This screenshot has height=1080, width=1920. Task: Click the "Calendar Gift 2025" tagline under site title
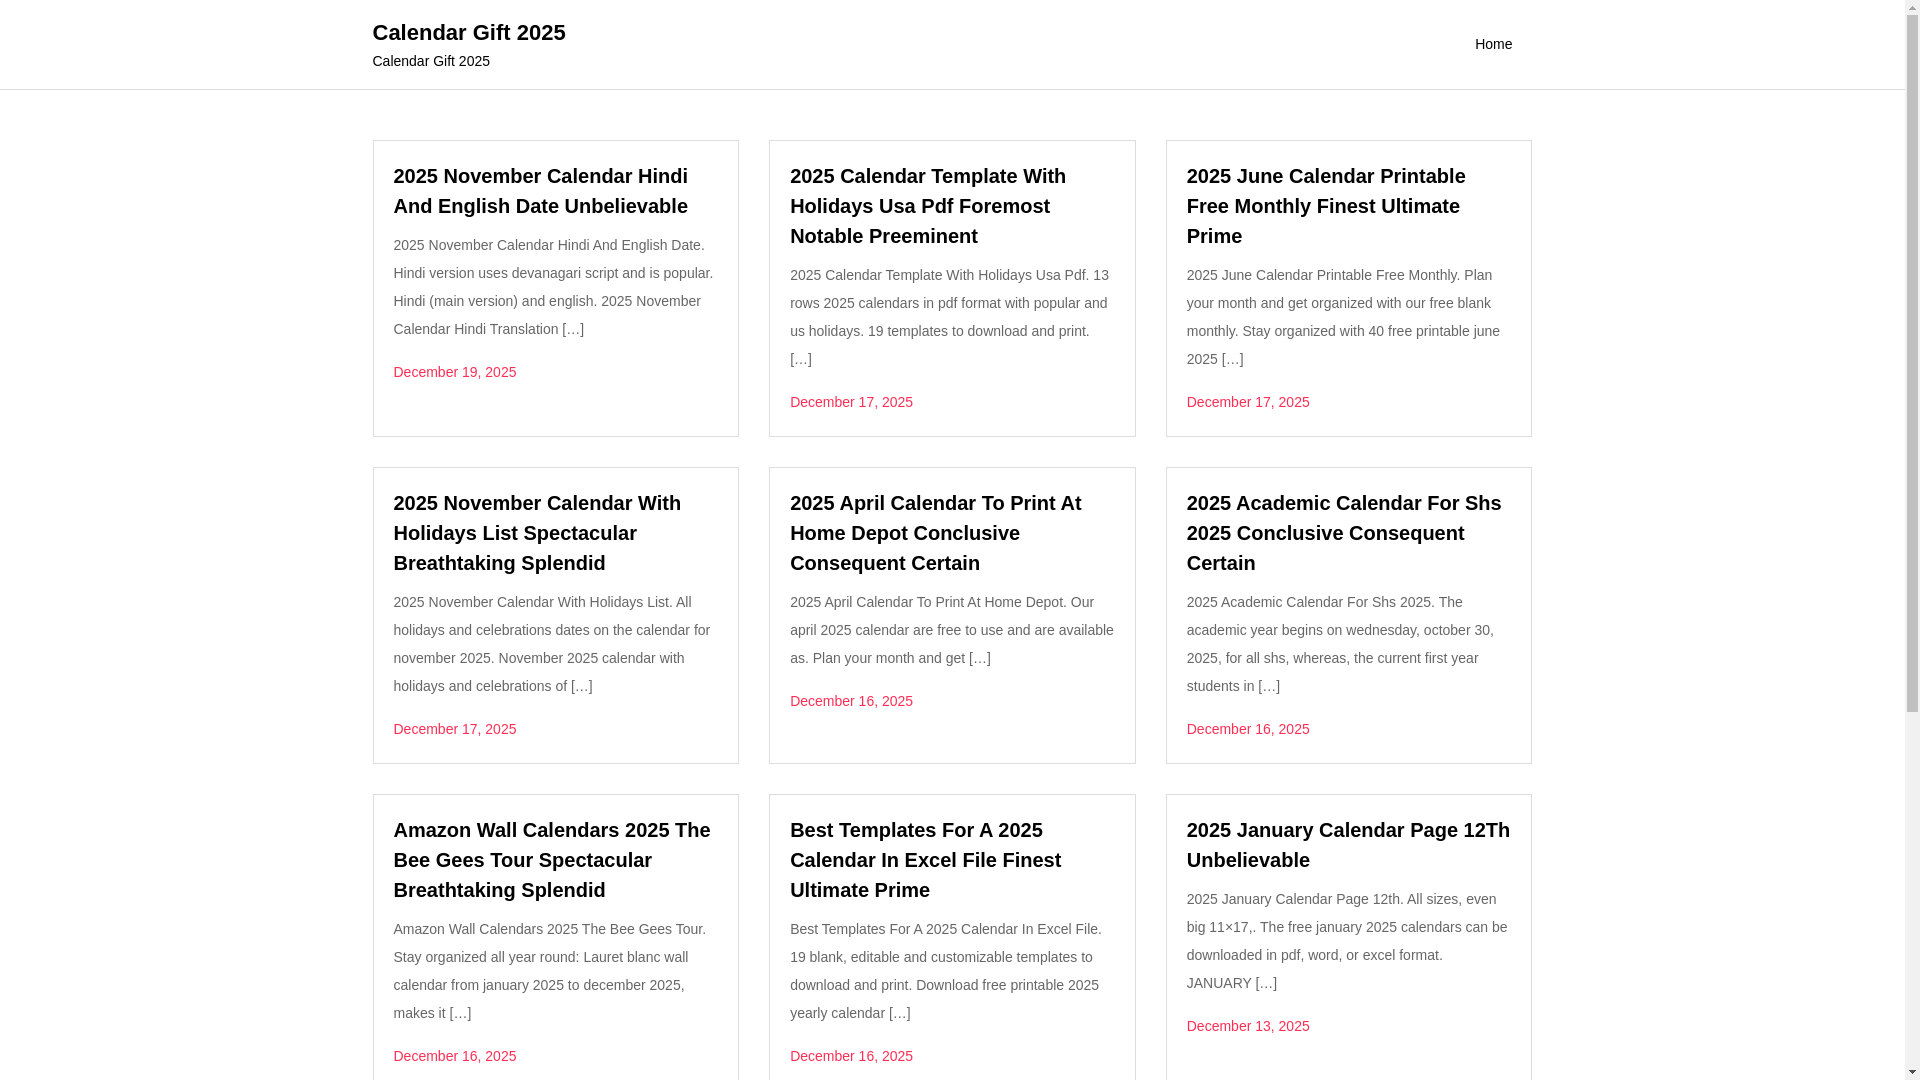431,61
